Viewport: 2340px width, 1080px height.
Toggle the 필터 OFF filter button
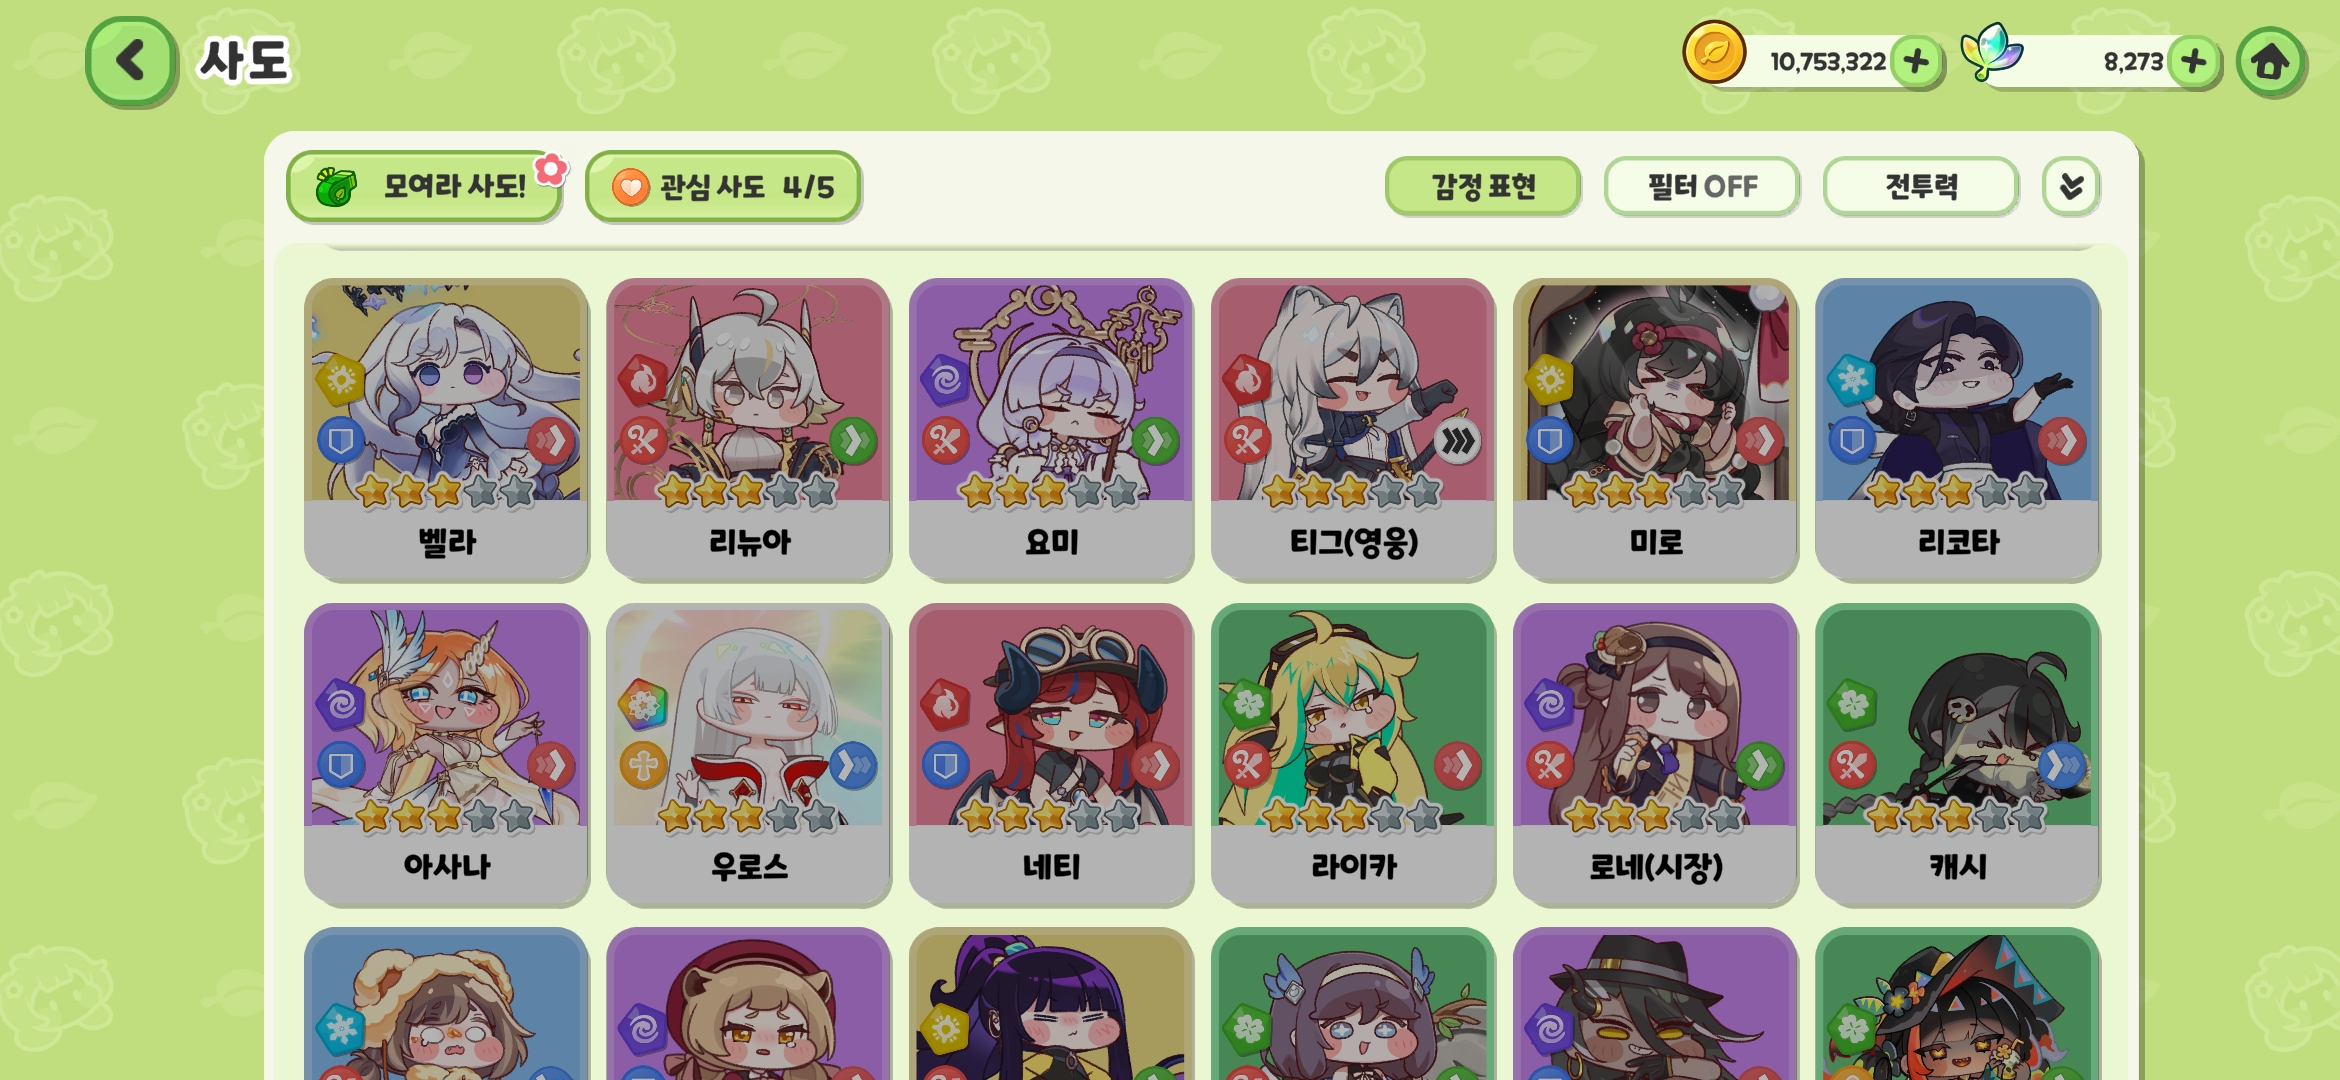pos(1702,186)
